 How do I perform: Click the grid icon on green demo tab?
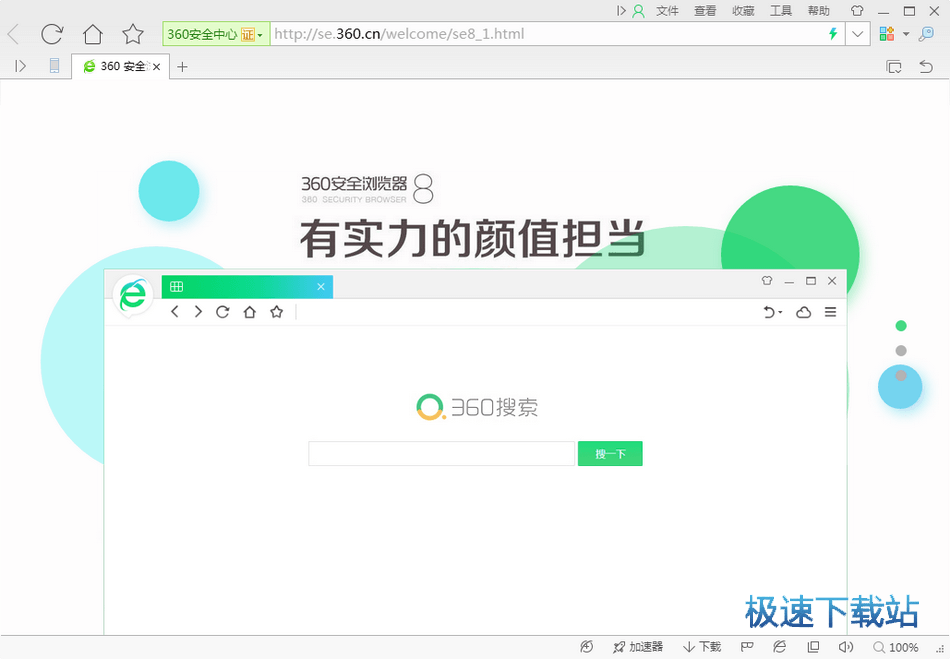(176, 286)
